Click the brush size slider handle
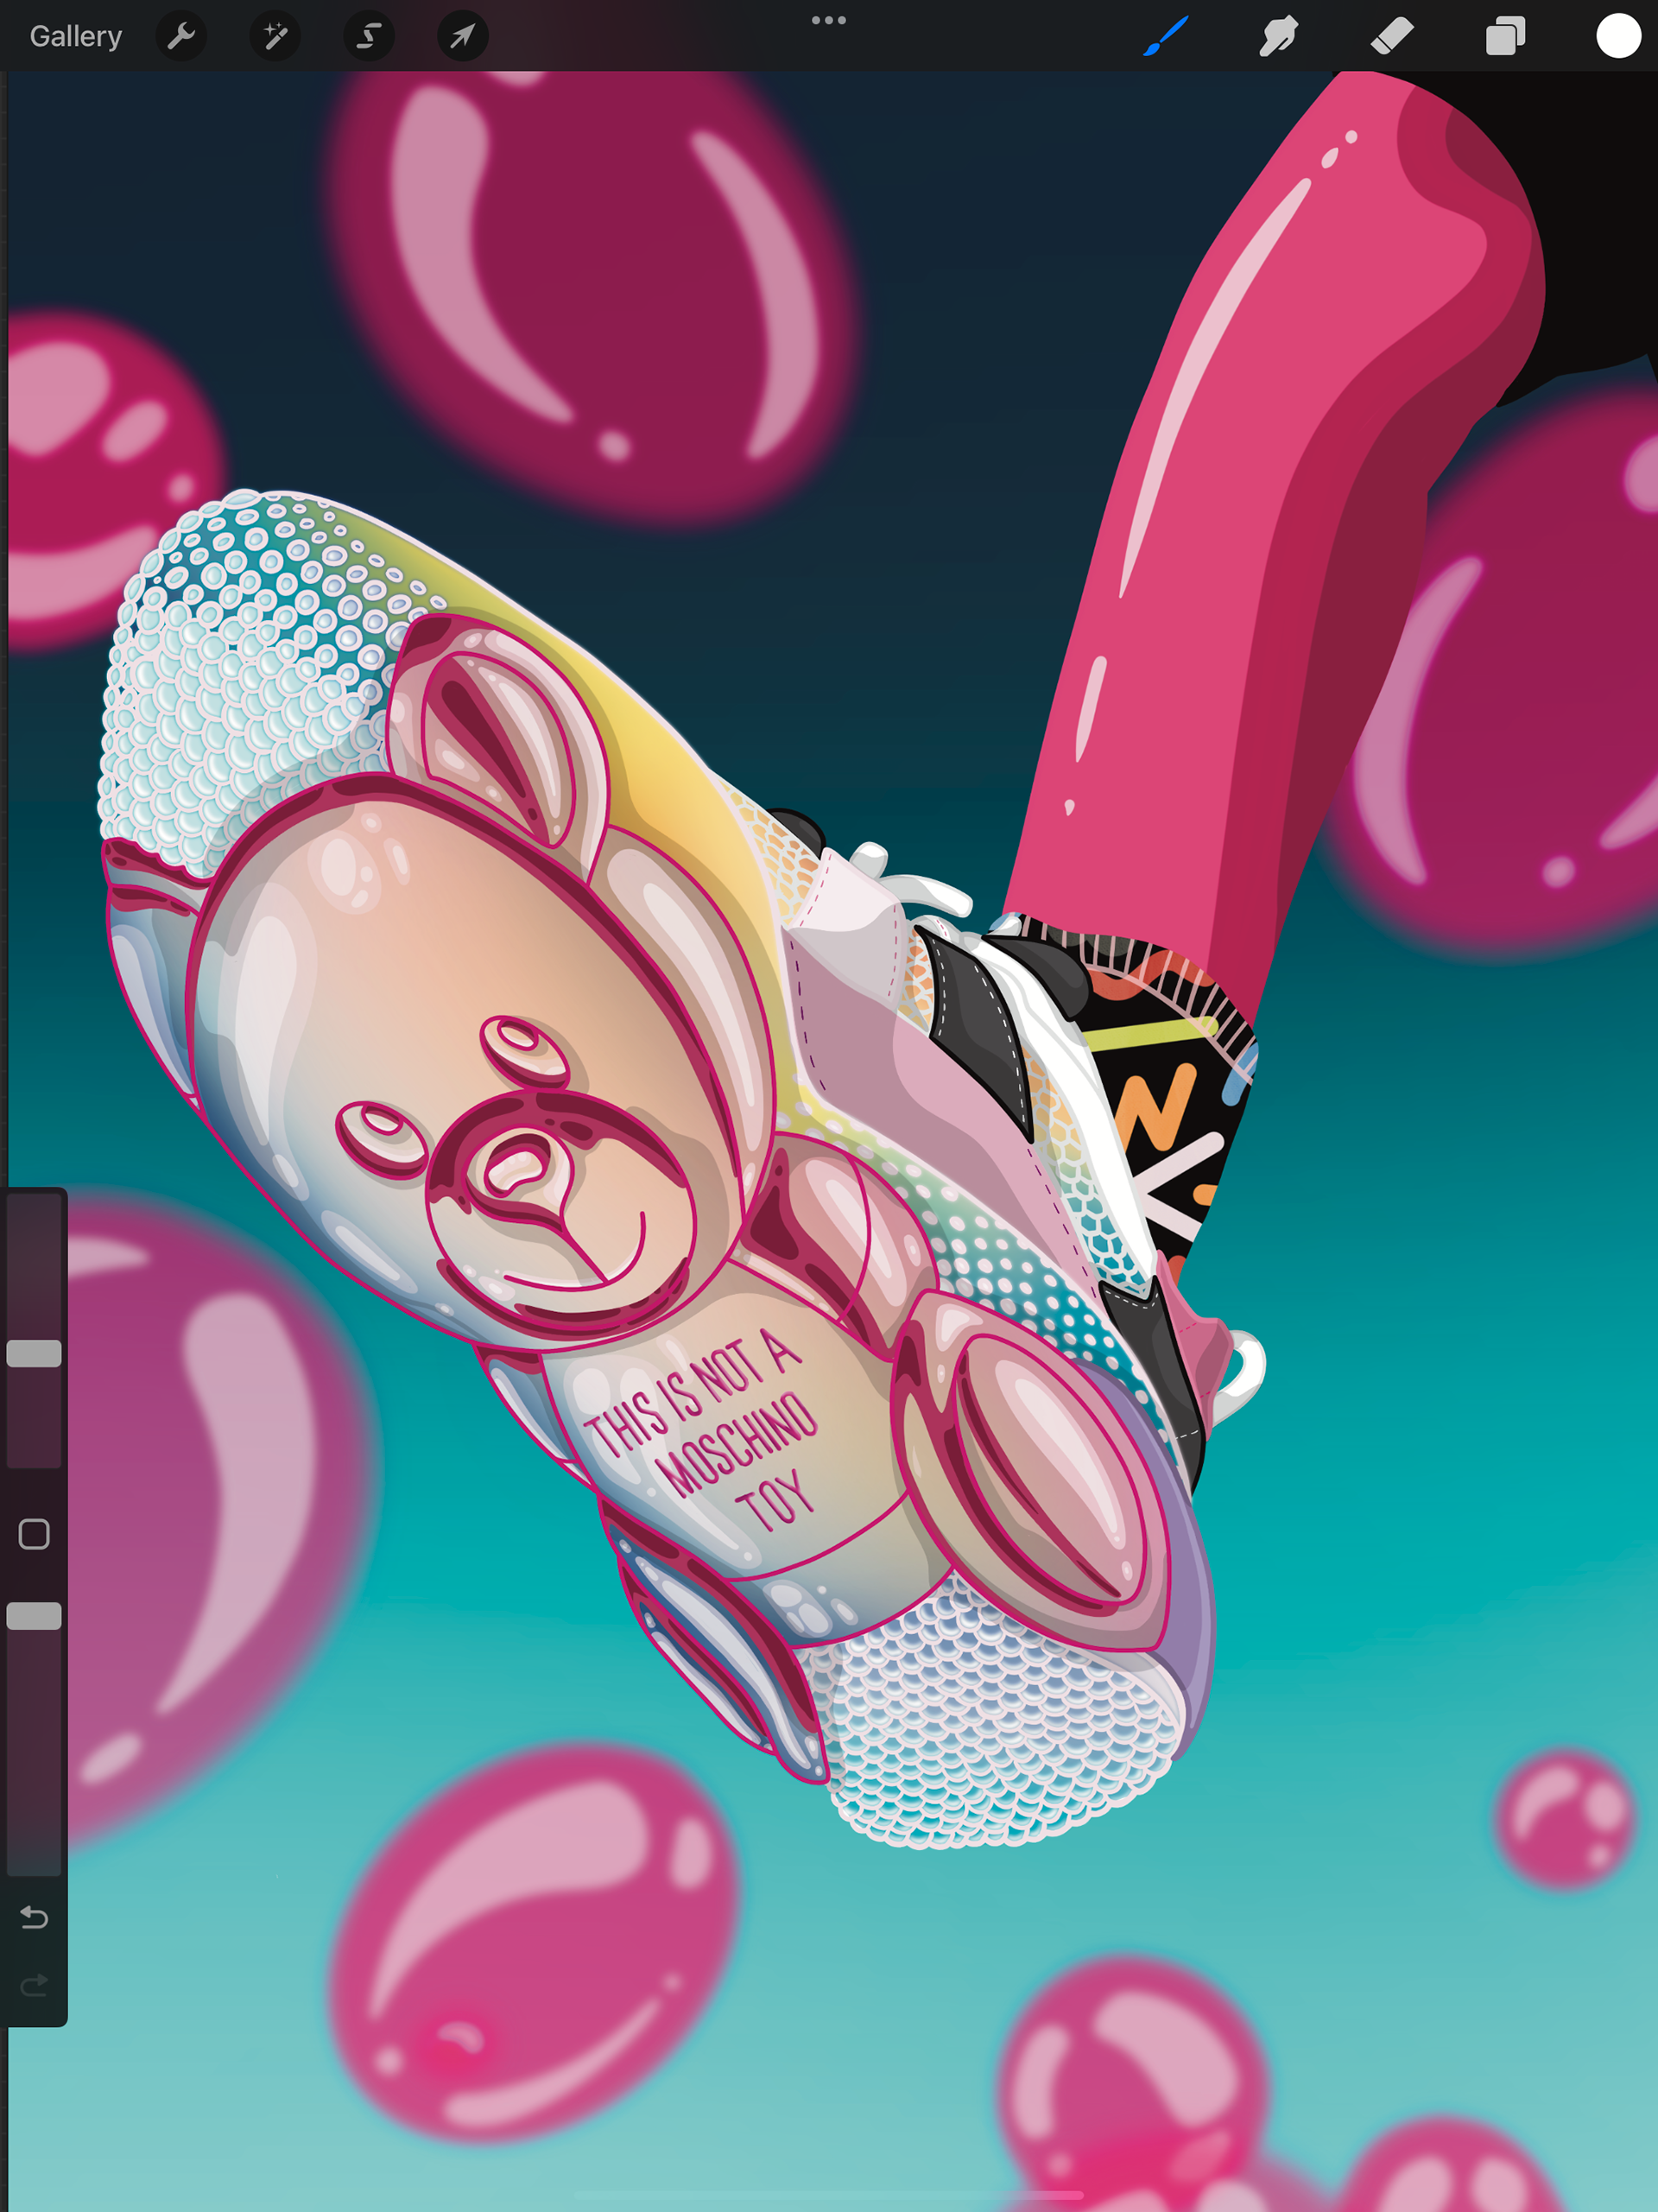The height and width of the screenshot is (2212, 1658). [x=34, y=1353]
